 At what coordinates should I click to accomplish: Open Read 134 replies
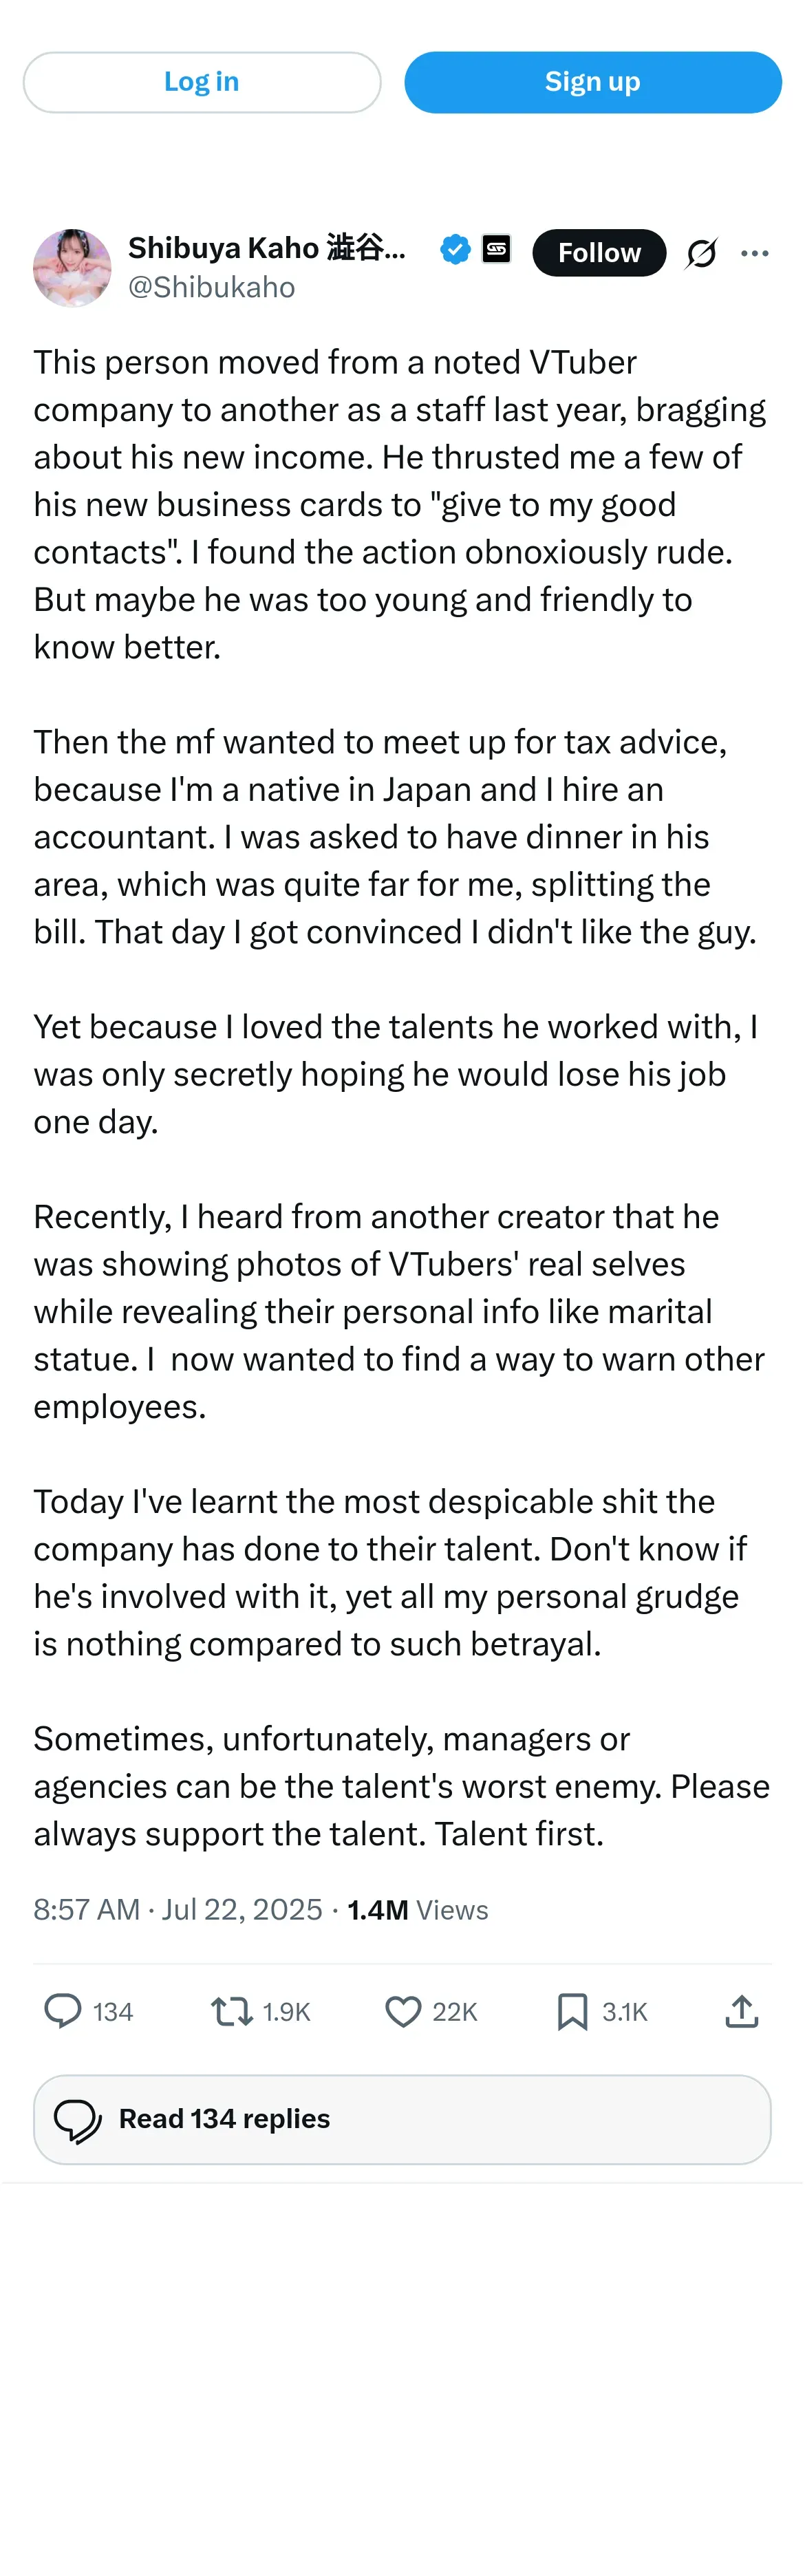(x=402, y=2119)
